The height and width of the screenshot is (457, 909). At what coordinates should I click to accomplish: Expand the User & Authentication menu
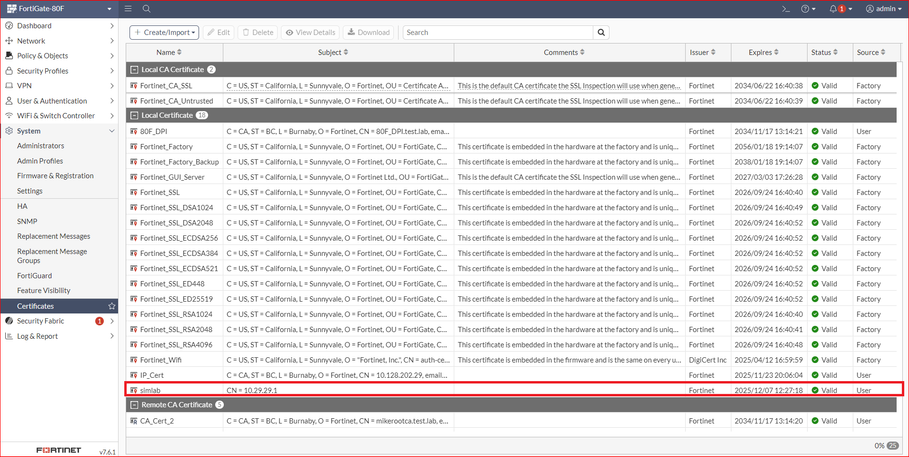[59, 101]
